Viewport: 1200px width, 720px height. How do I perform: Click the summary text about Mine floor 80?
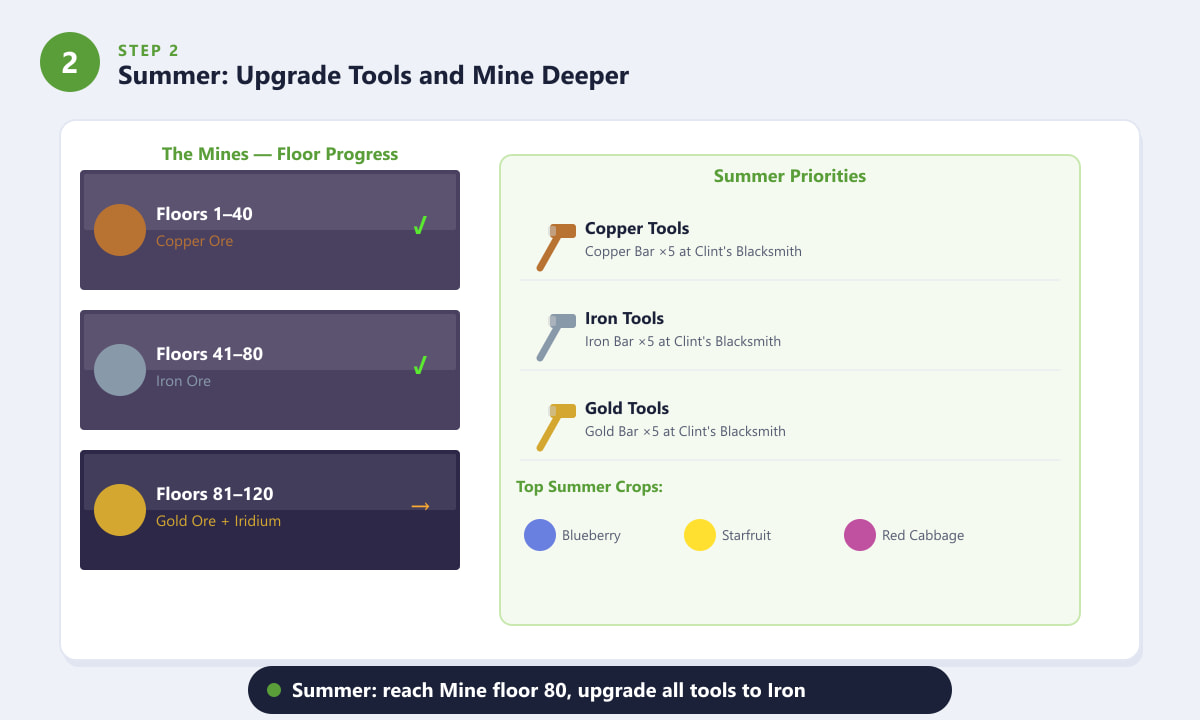click(x=548, y=691)
